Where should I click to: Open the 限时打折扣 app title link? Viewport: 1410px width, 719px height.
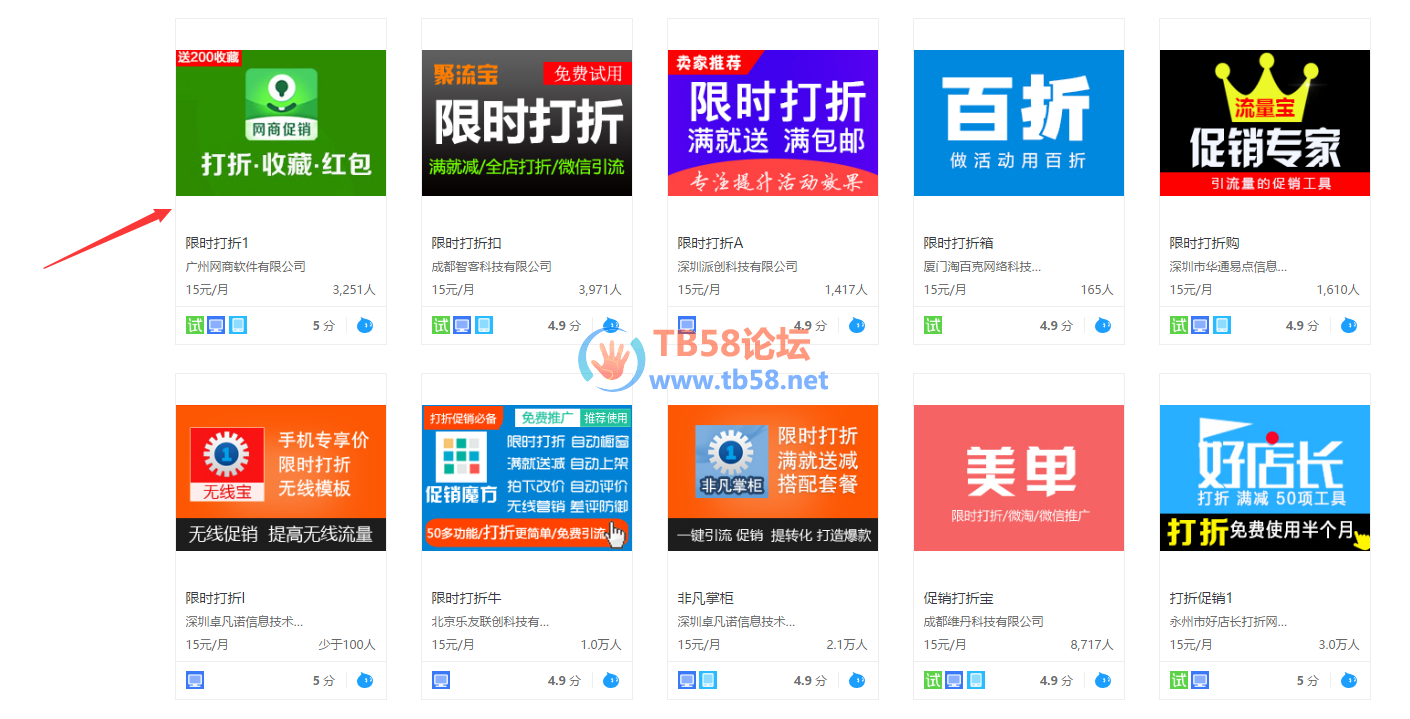click(467, 243)
